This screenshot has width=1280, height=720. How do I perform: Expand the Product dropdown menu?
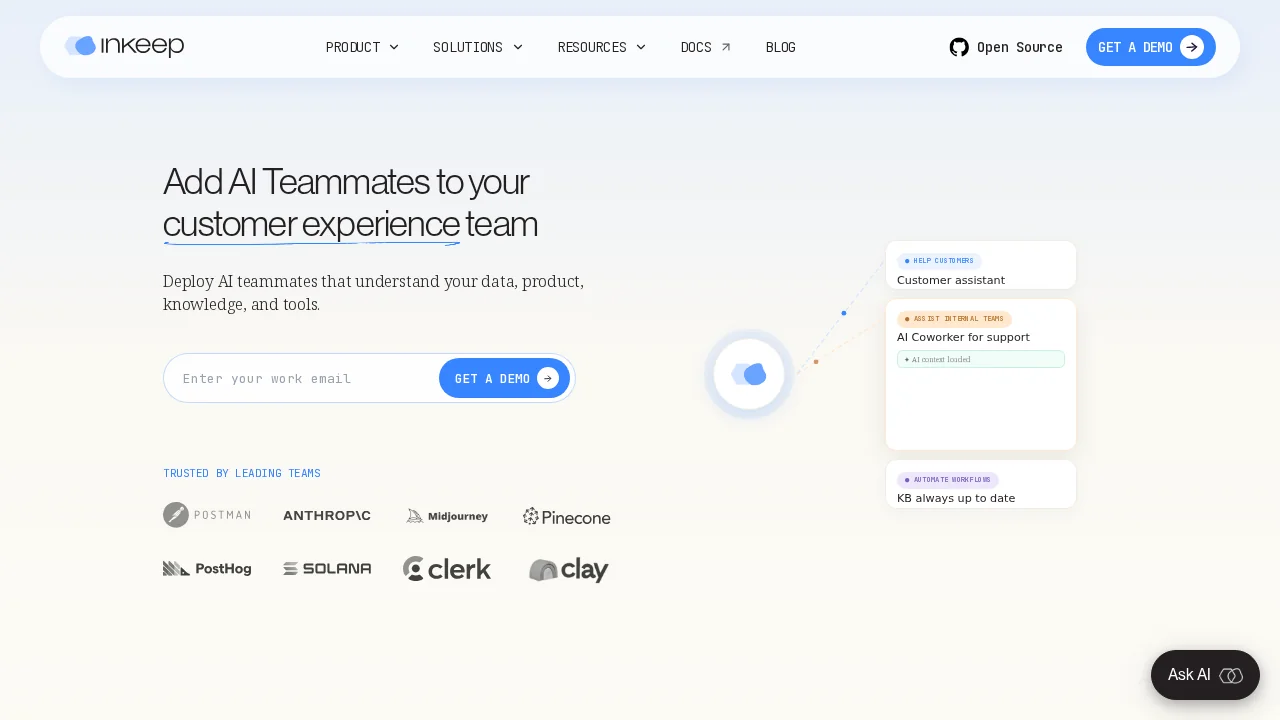click(362, 47)
